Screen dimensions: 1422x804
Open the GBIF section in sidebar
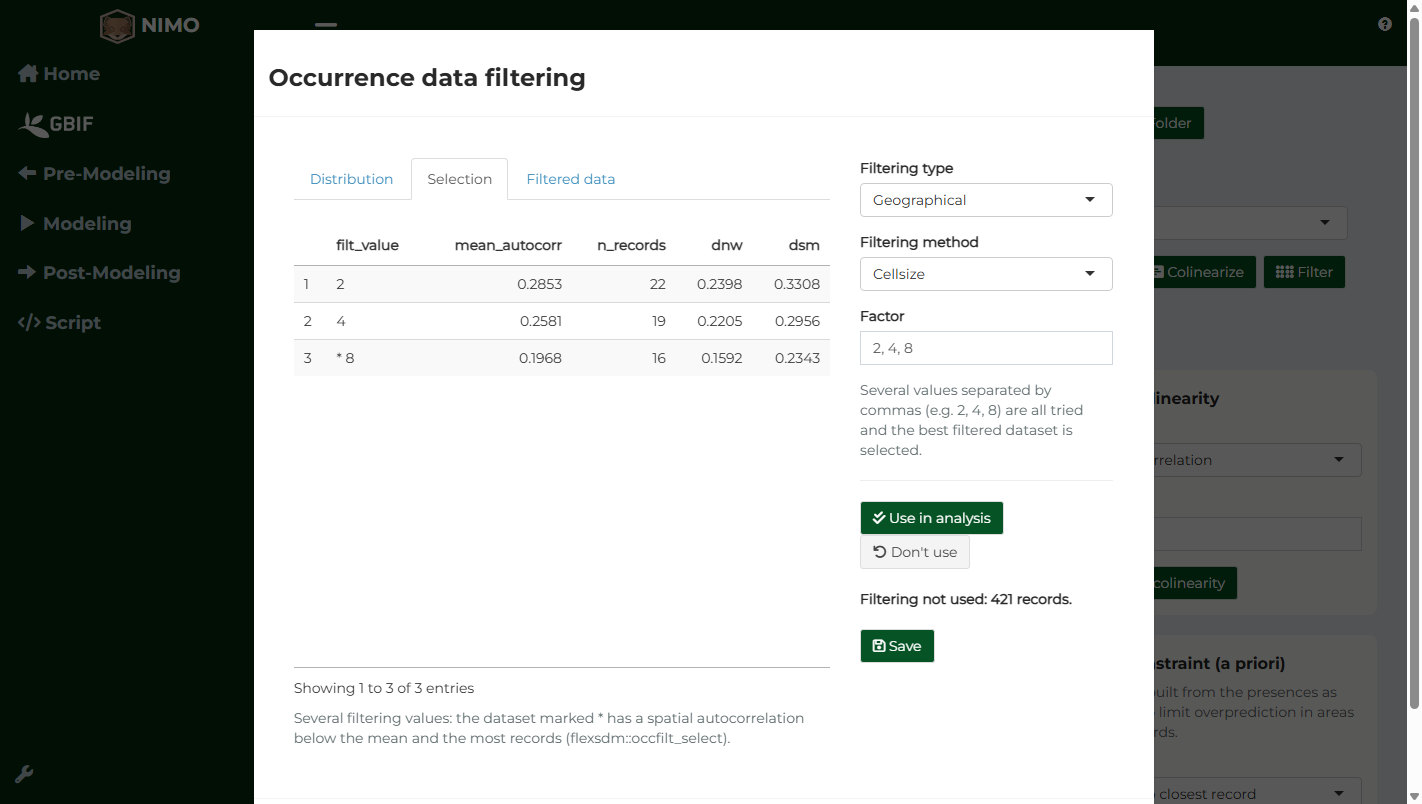click(56, 124)
